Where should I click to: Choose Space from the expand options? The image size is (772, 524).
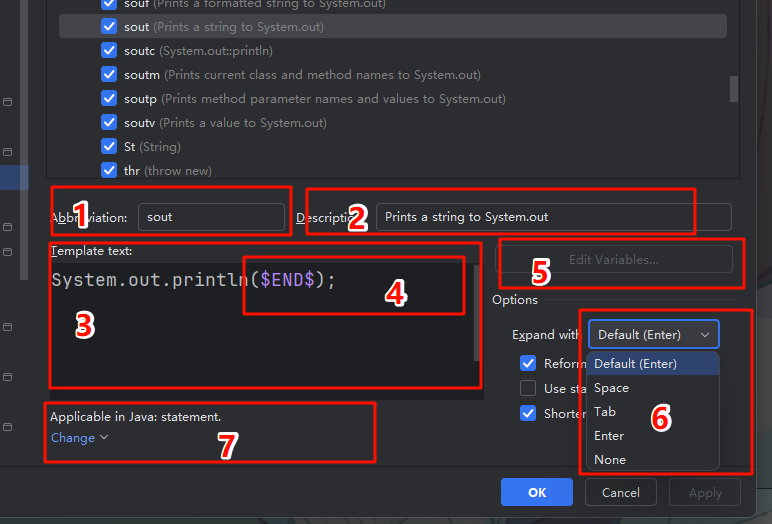pyautogui.click(x=612, y=388)
